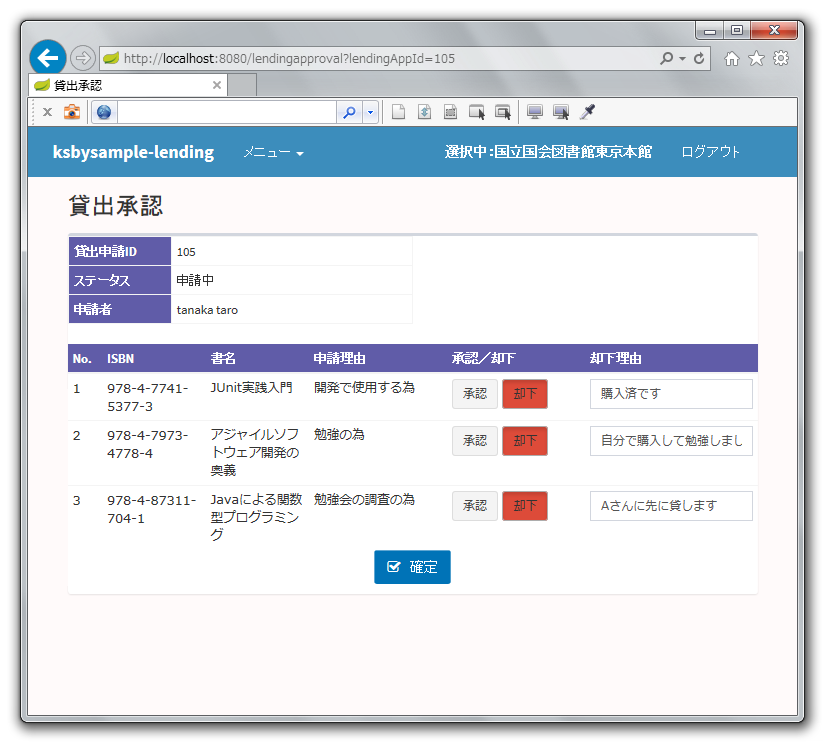Select the 貸出承認 browser tab
The image size is (825, 743).
pos(128,85)
